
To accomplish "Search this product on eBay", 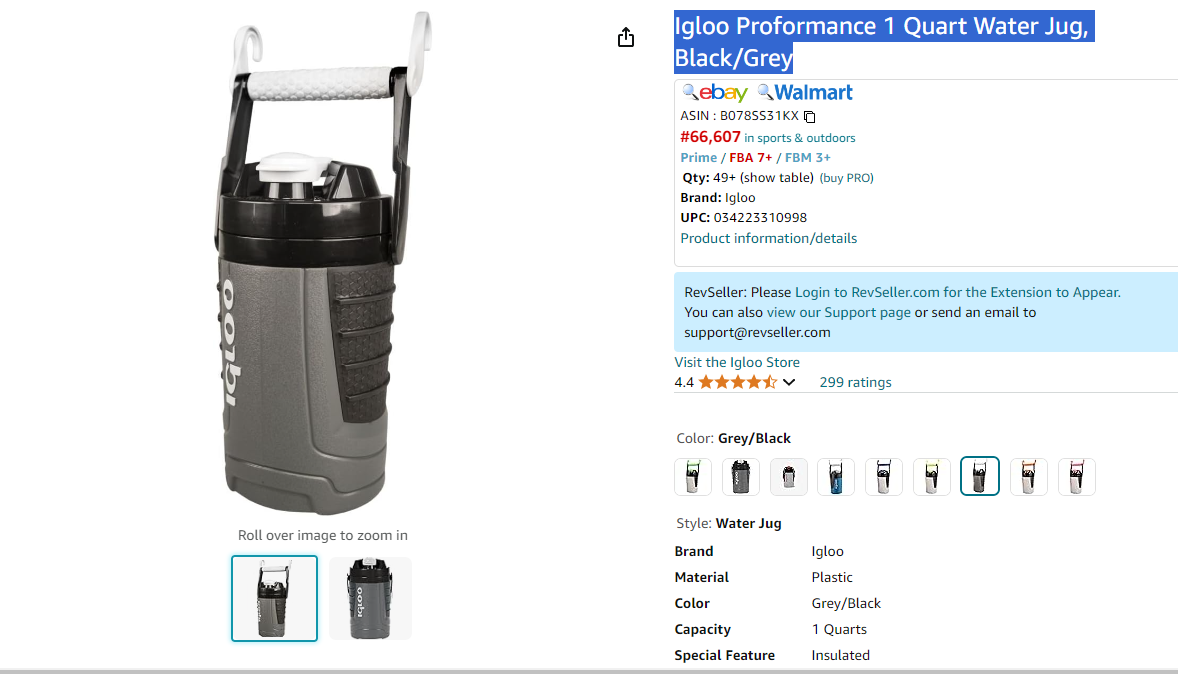I will [715, 92].
